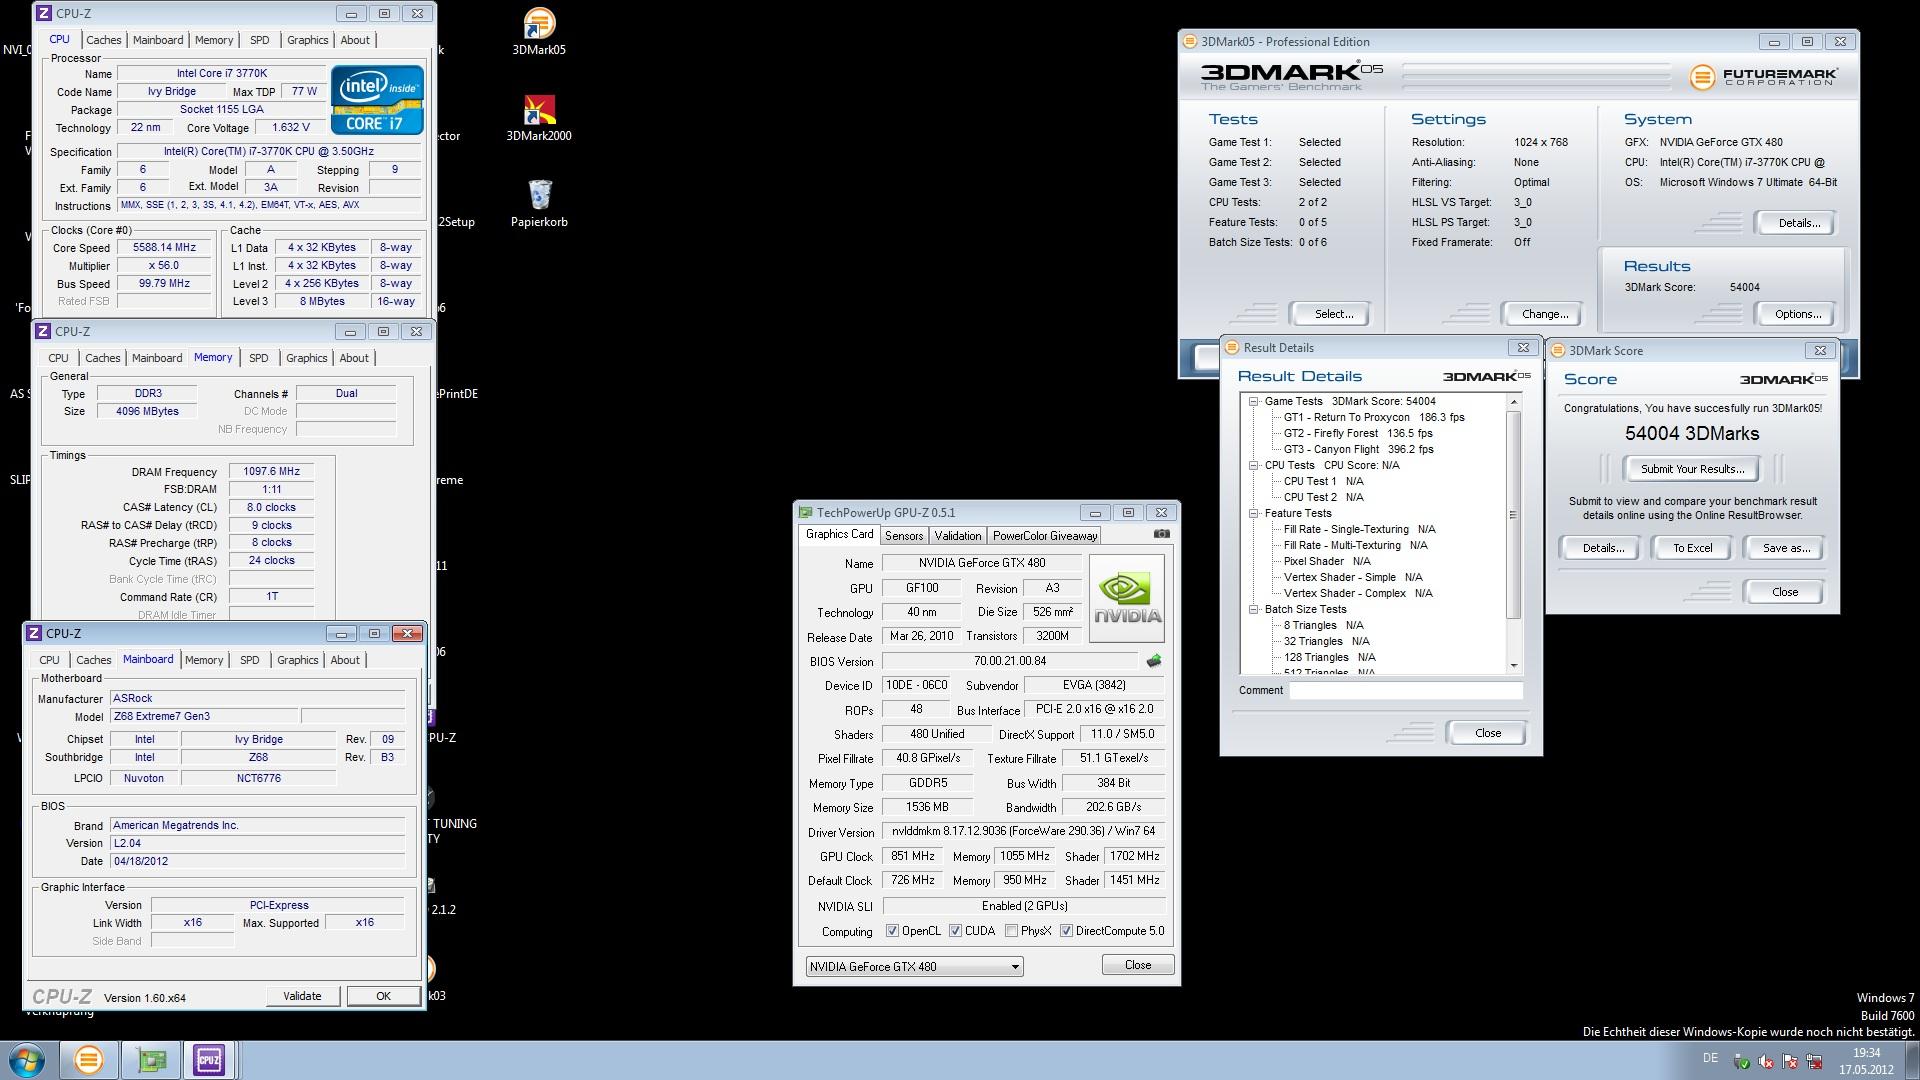The height and width of the screenshot is (1080, 1920).
Task: Click the GPU-Z title bar icon
Action: coord(805,512)
